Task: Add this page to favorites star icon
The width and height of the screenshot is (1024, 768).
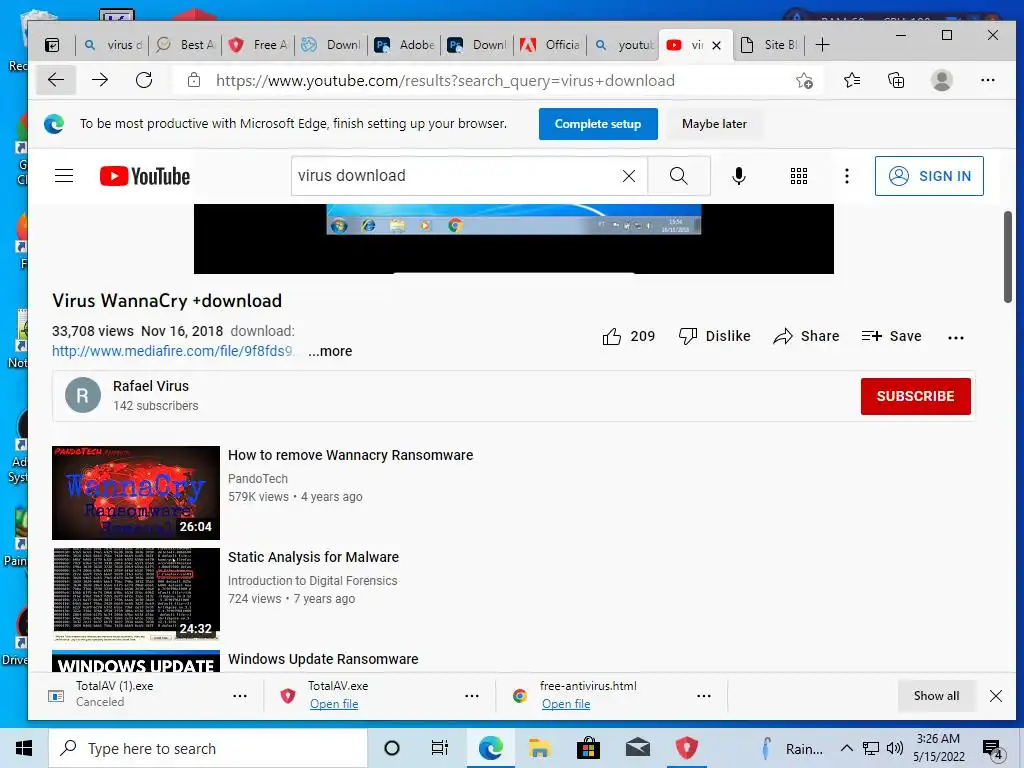Action: click(x=805, y=80)
